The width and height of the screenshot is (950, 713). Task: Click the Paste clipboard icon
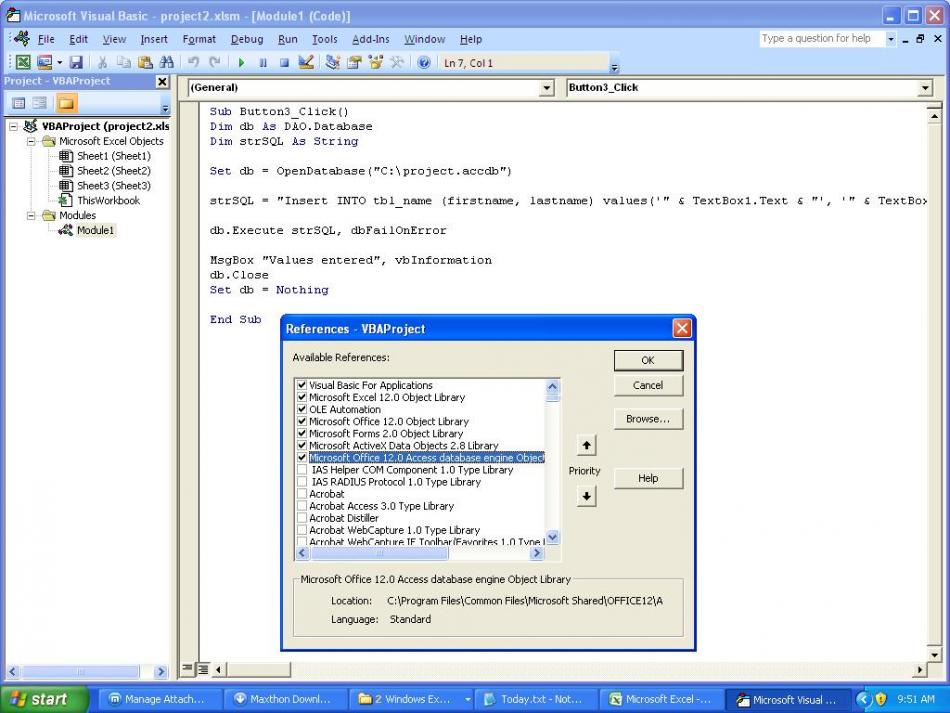[145, 62]
